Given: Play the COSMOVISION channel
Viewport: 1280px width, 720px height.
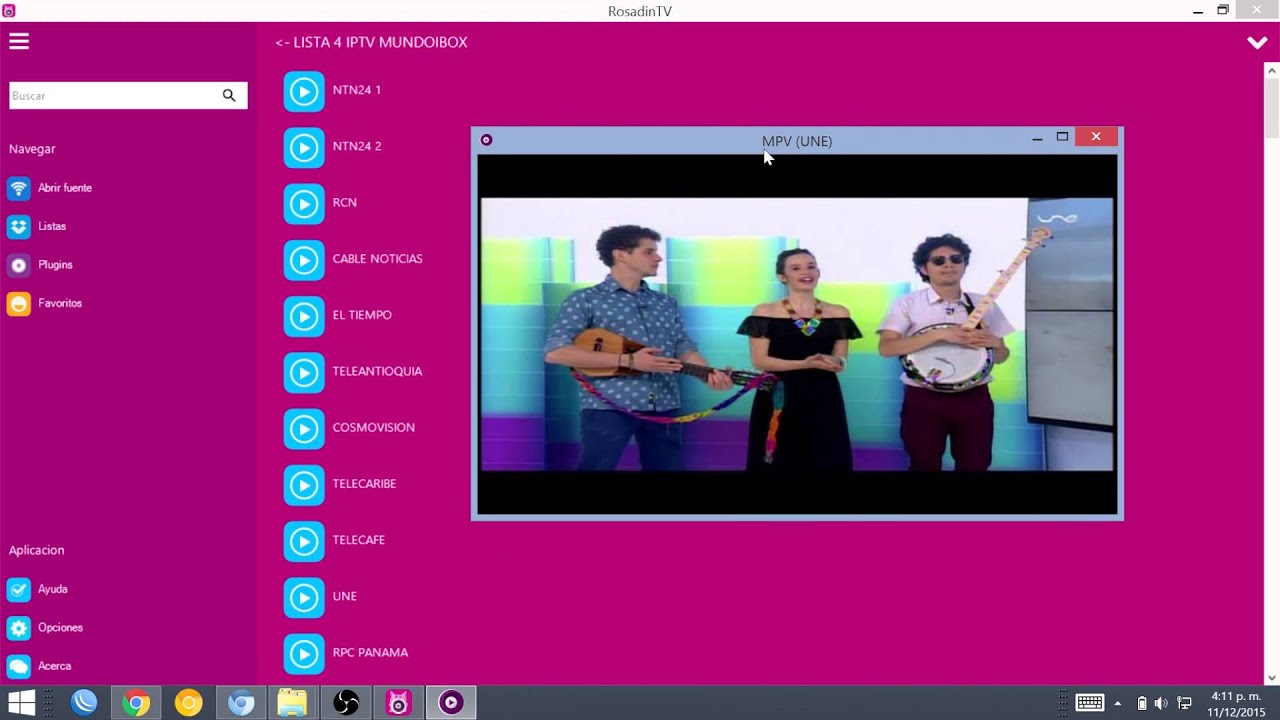Looking at the screenshot, I should [x=304, y=428].
